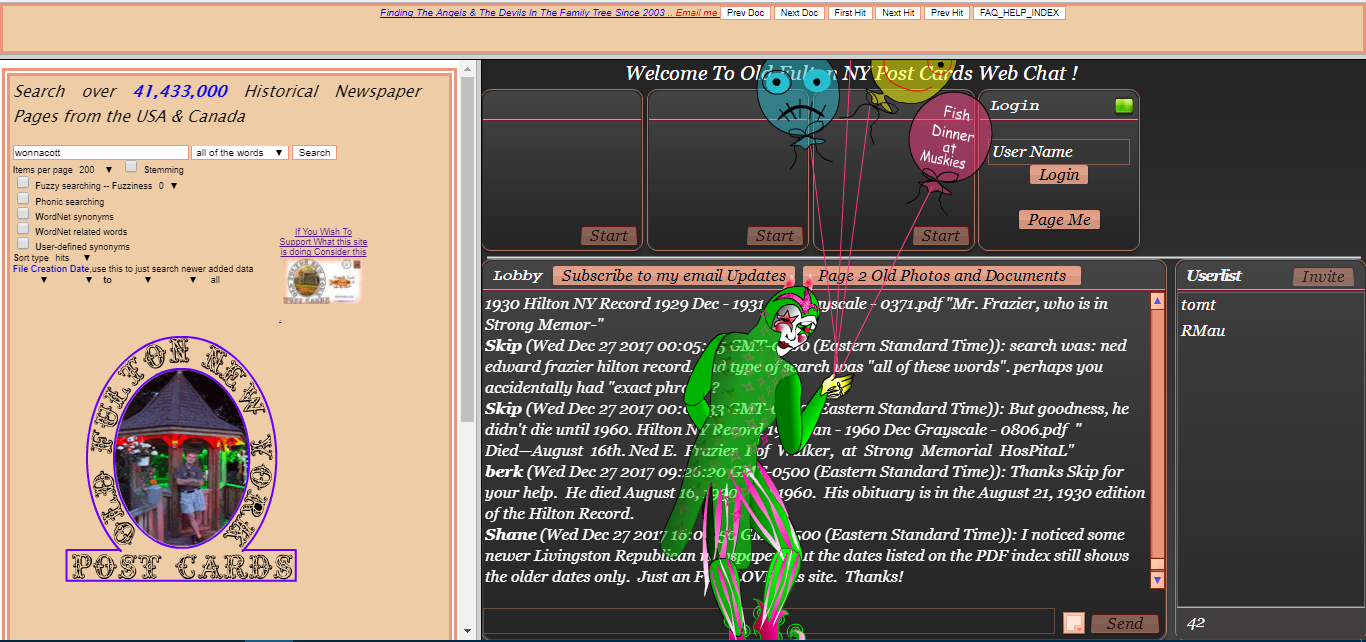The image size is (1366, 642).
Task: Click the small square icon beside Send
Action: point(1073,622)
